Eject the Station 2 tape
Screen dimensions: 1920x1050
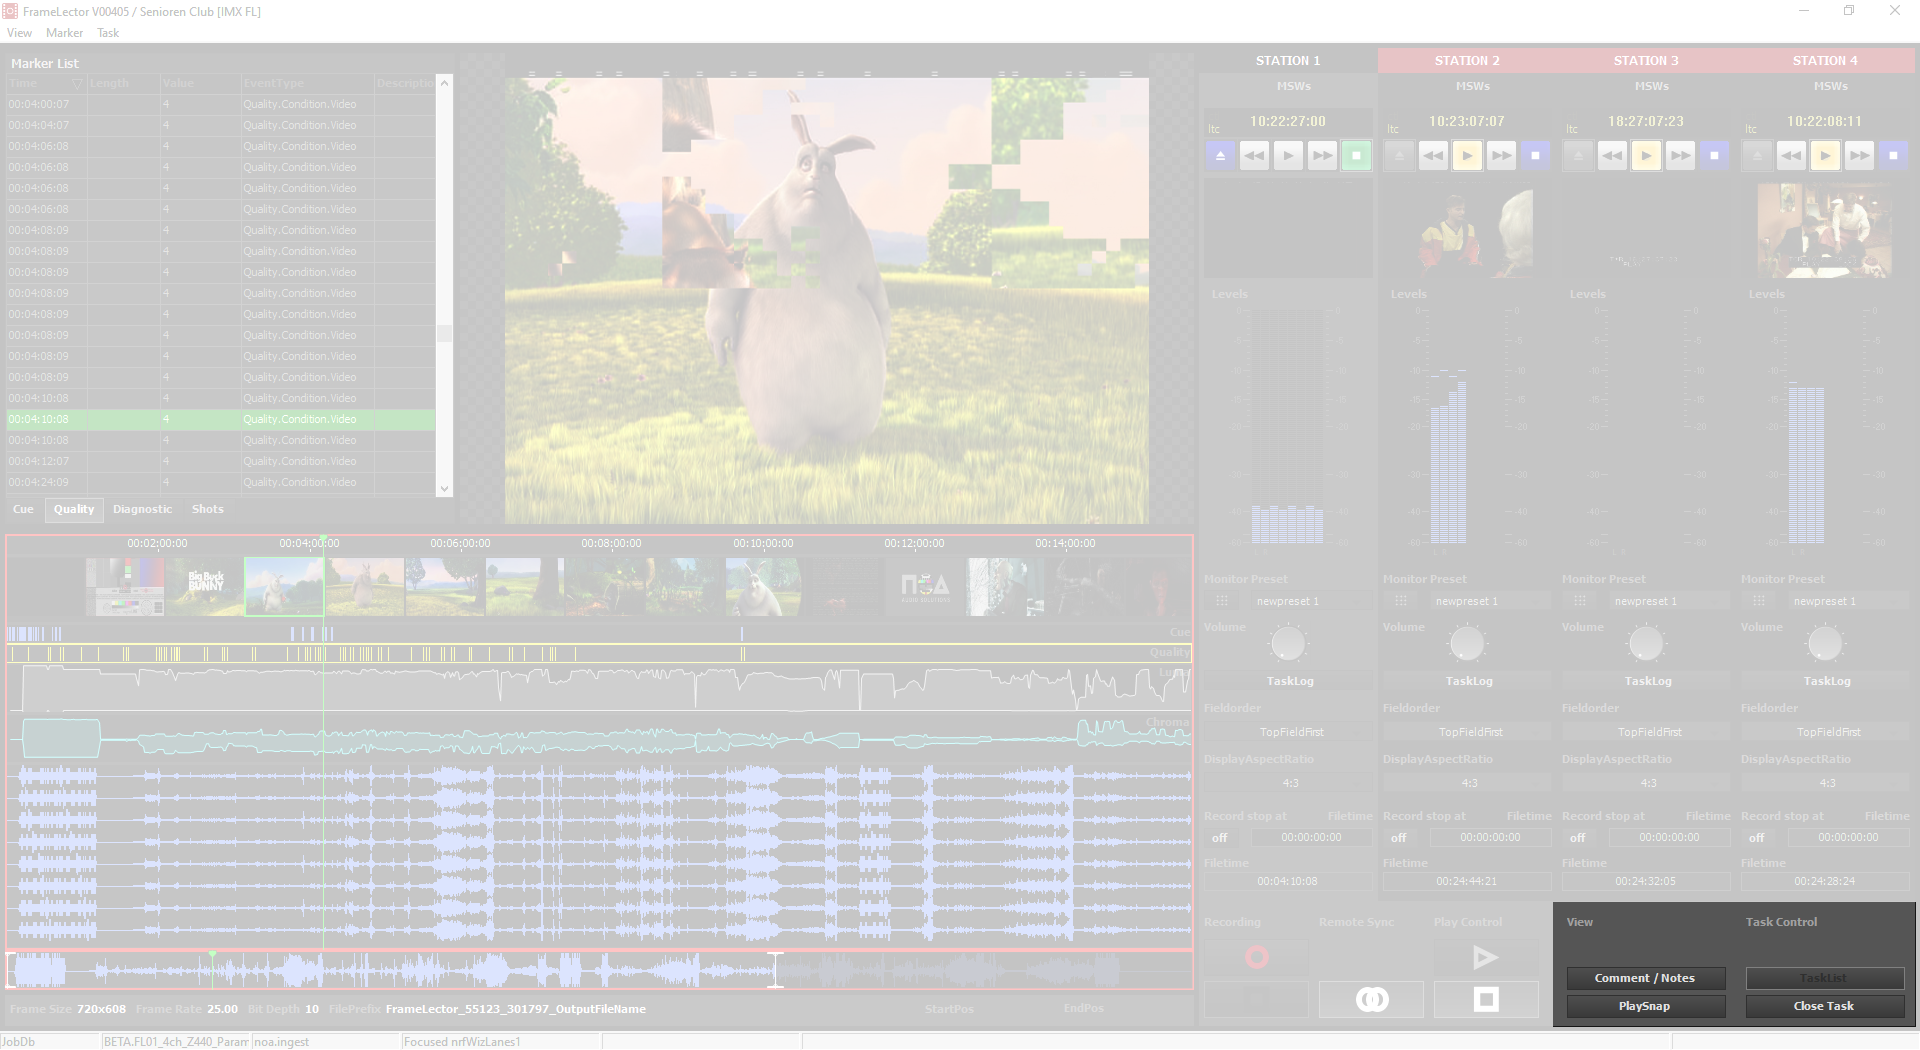pyautogui.click(x=1399, y=156)
